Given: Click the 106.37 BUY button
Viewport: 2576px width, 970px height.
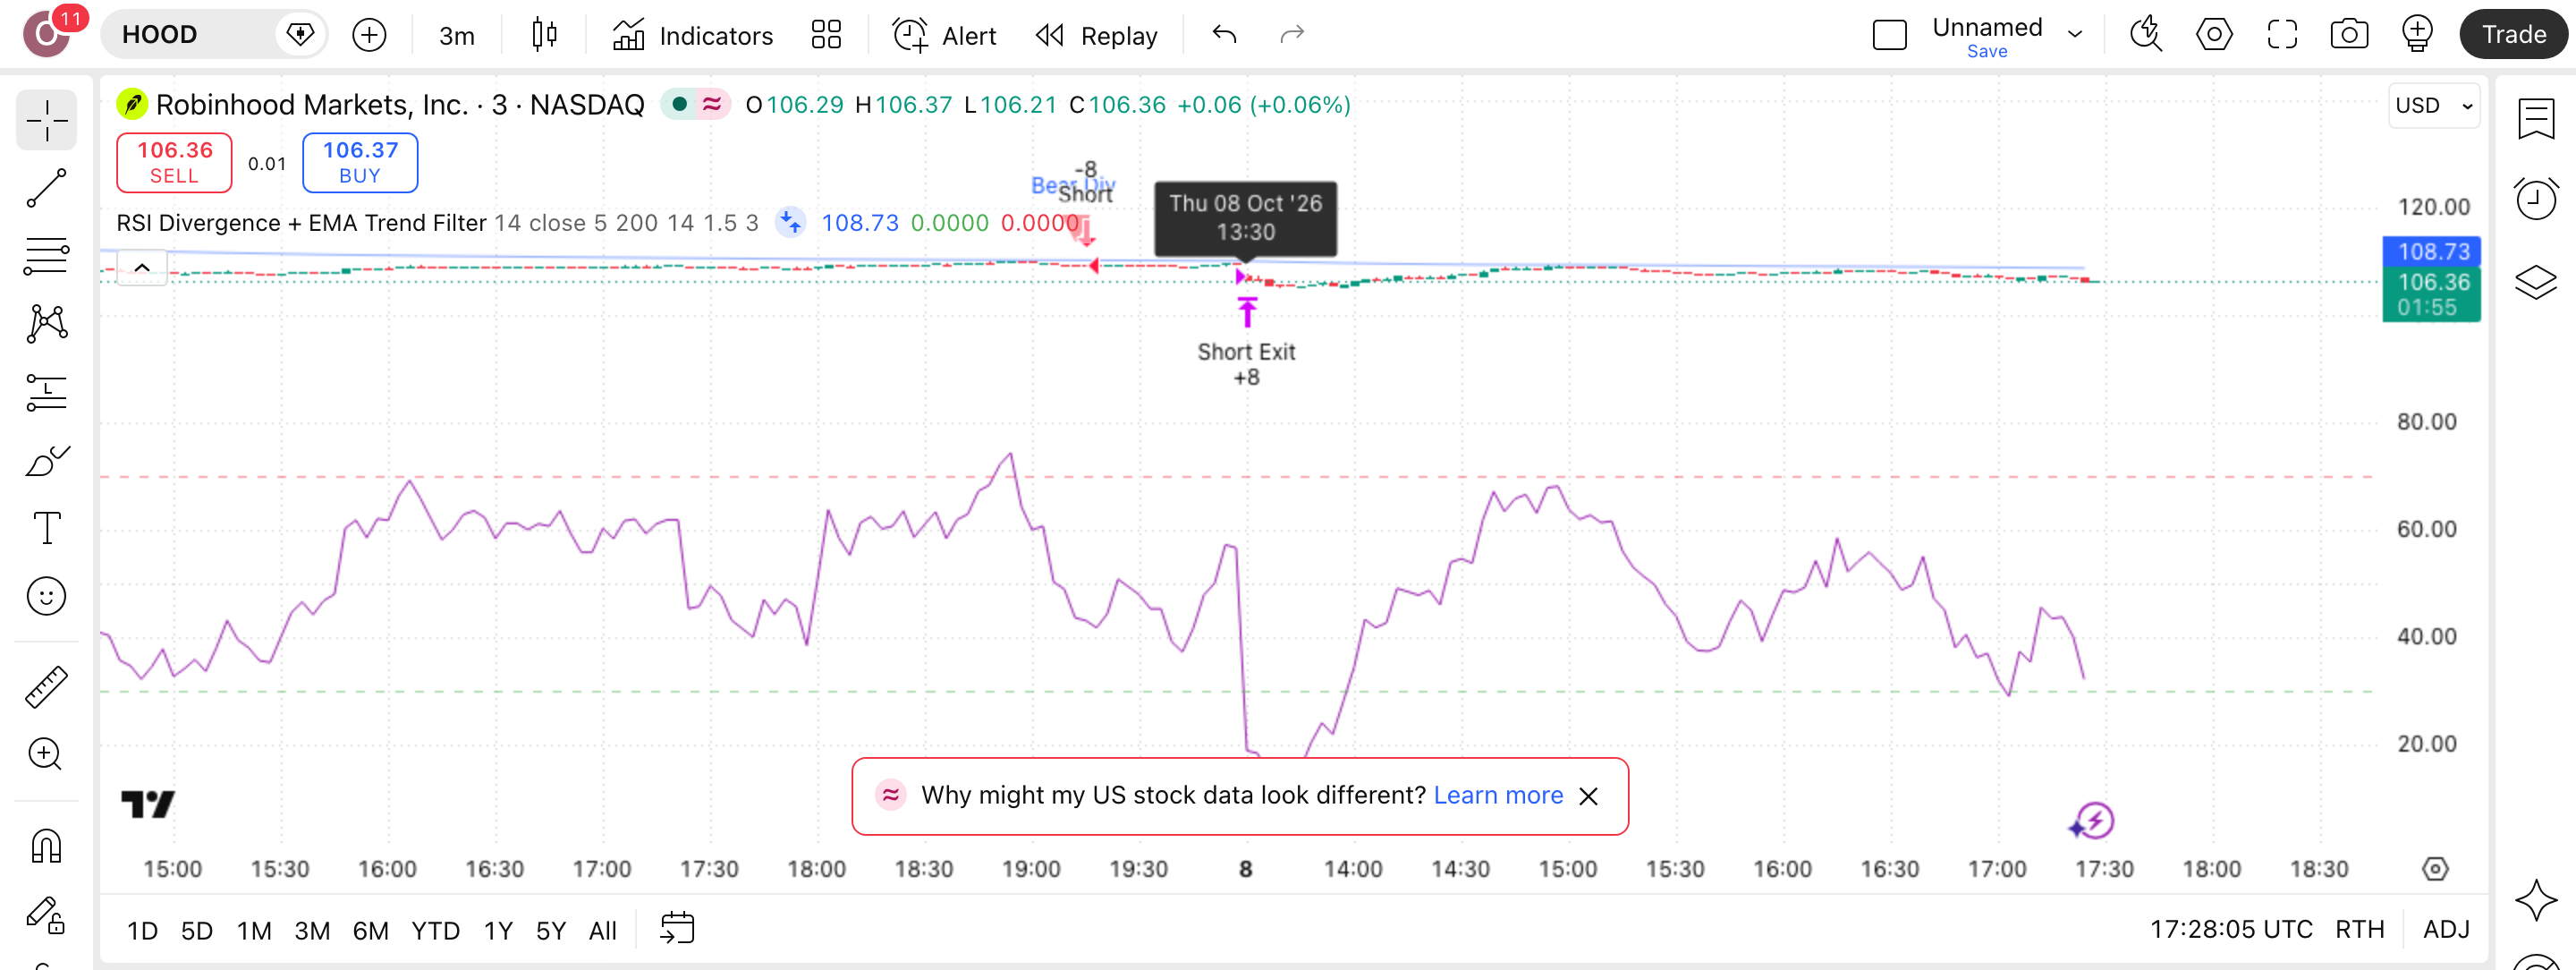Looking at the screenshot, I should (x=360, y=162).
